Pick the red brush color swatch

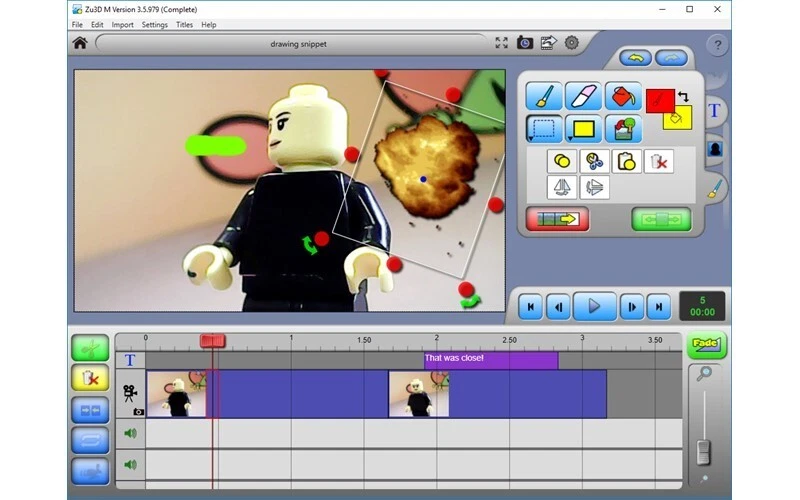coord(658,99)
